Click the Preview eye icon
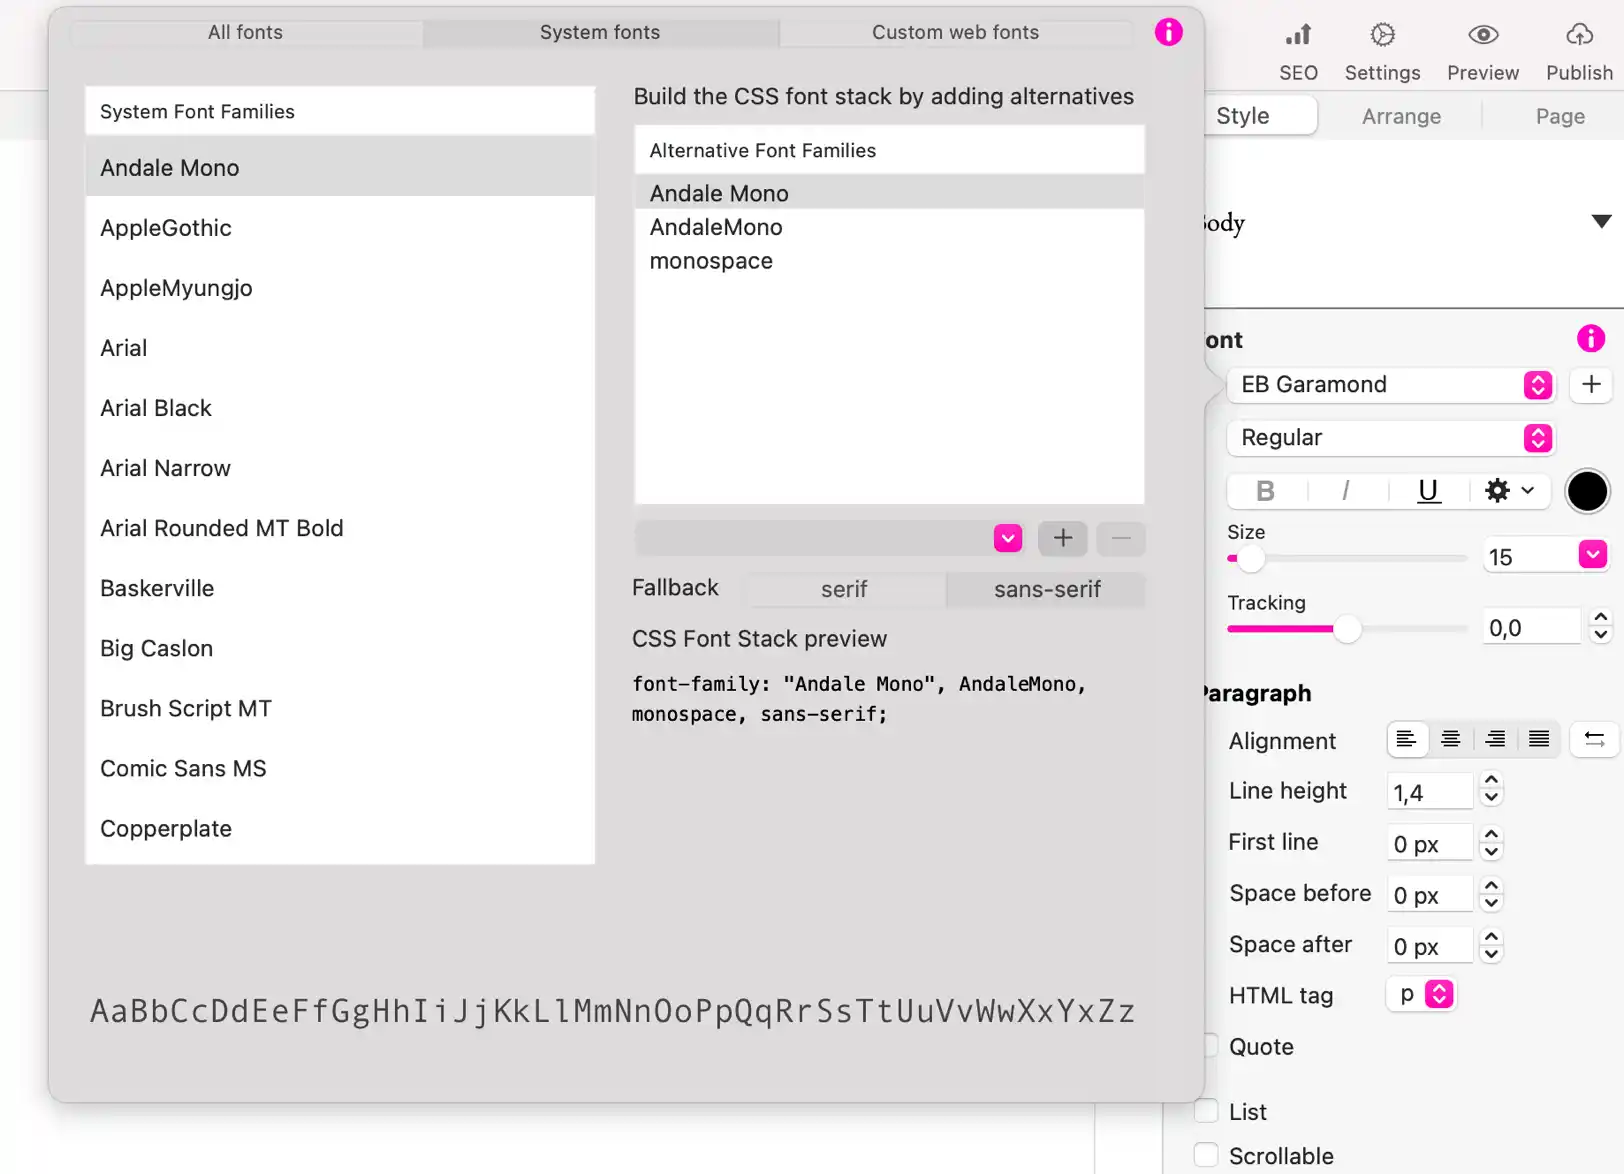The height and width of the screenshot is (1174, 1624). pos(1482,36)
